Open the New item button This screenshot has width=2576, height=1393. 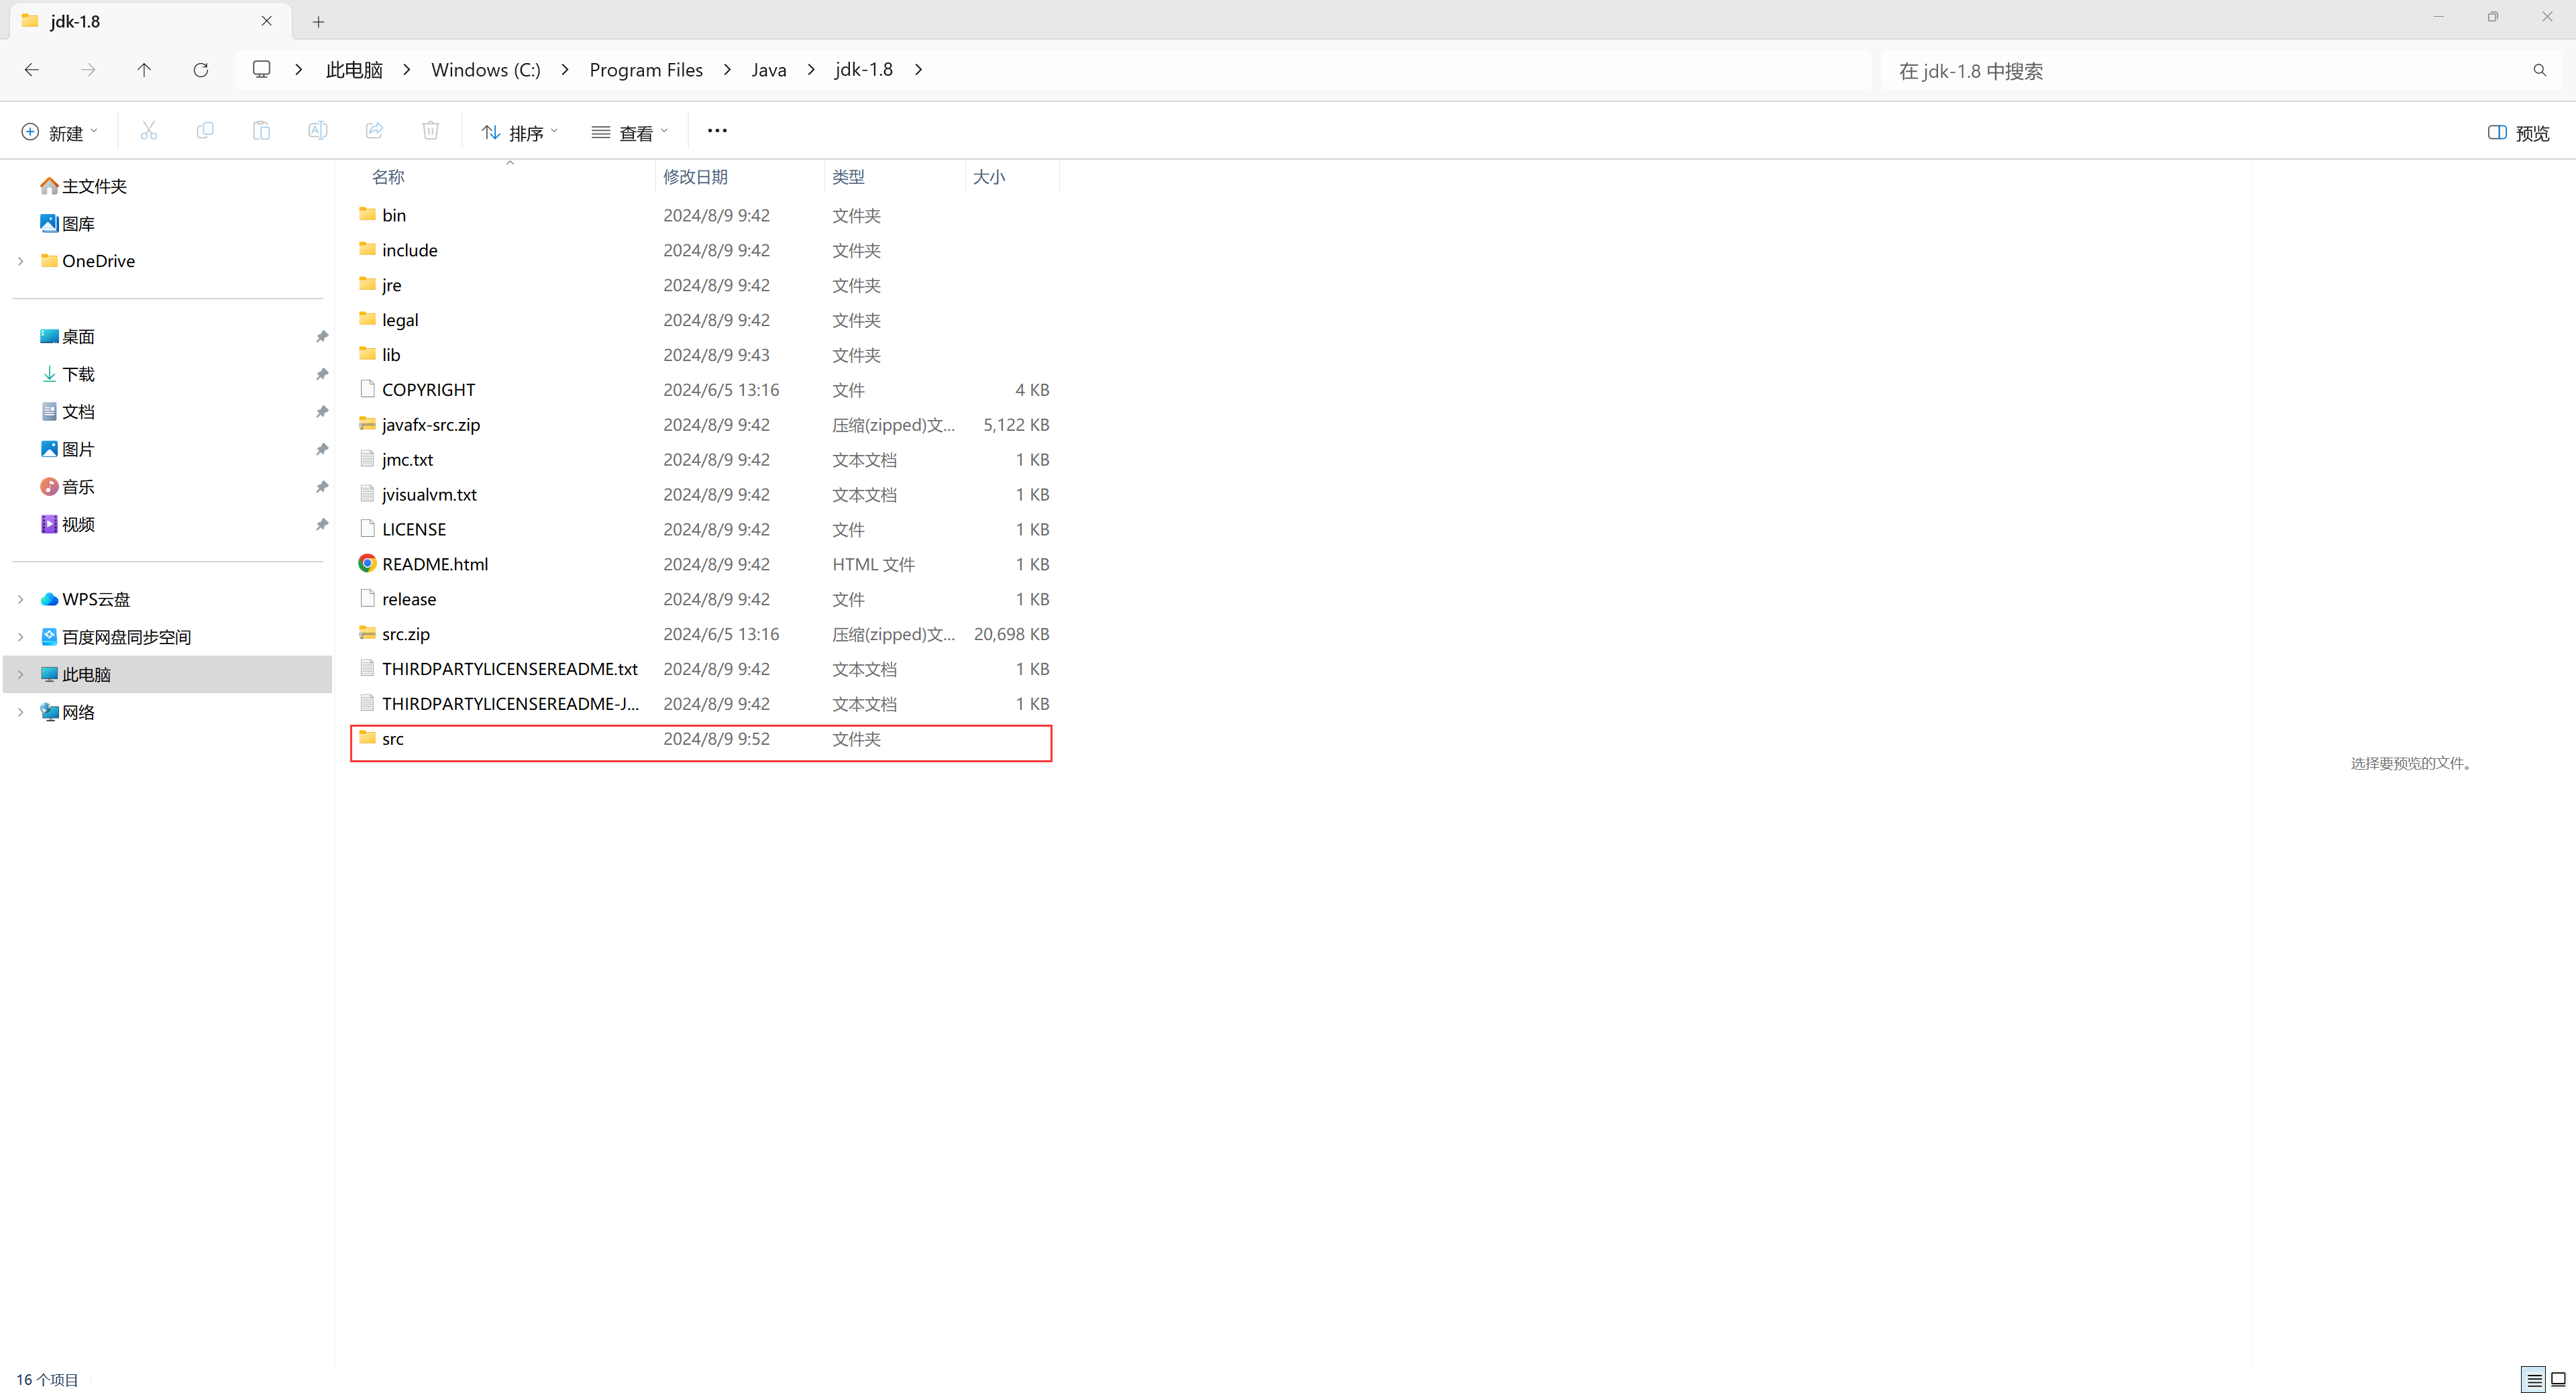60,133
